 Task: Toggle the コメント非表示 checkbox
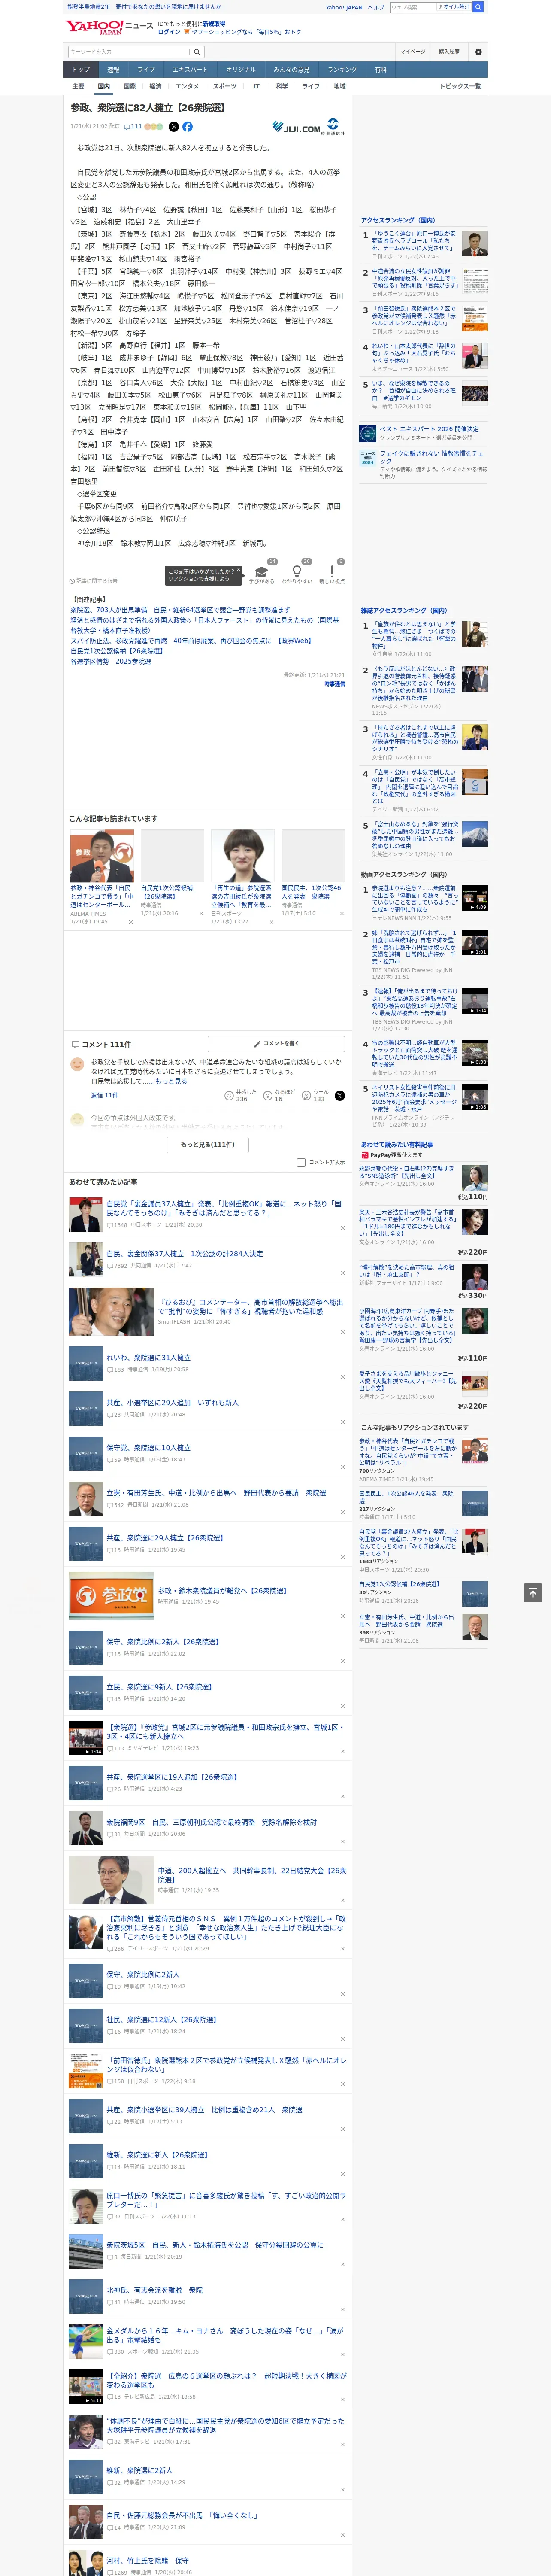(x=301, y=1162)
